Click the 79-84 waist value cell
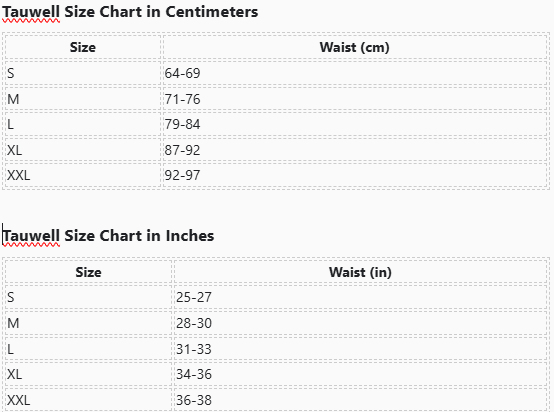Image resolution: width=554 pixels, height=412 pixels. [x=355, y=124]
